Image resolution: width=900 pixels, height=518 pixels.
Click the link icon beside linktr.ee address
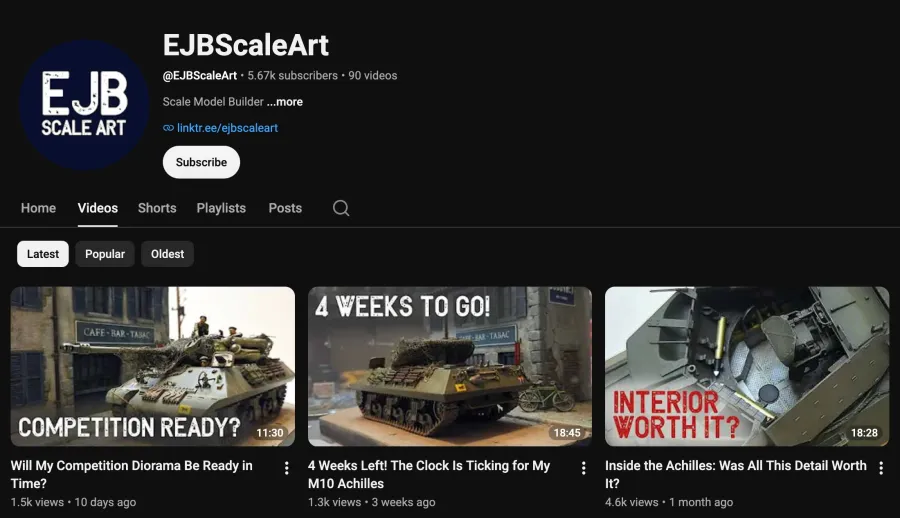pos(168,128)
